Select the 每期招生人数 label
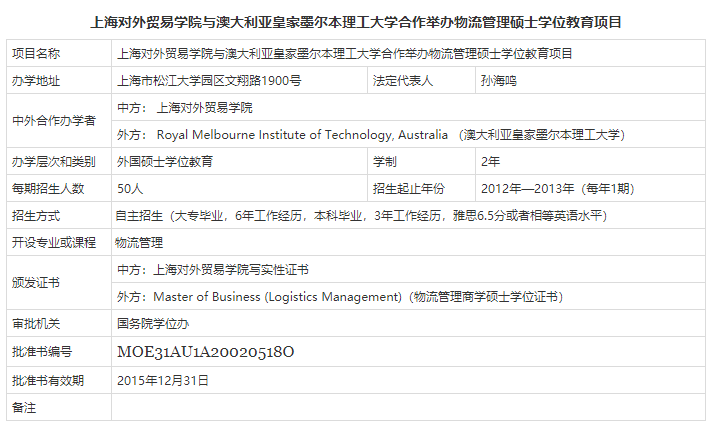Viewport: 711px width, 426px height. pos(48,189)
